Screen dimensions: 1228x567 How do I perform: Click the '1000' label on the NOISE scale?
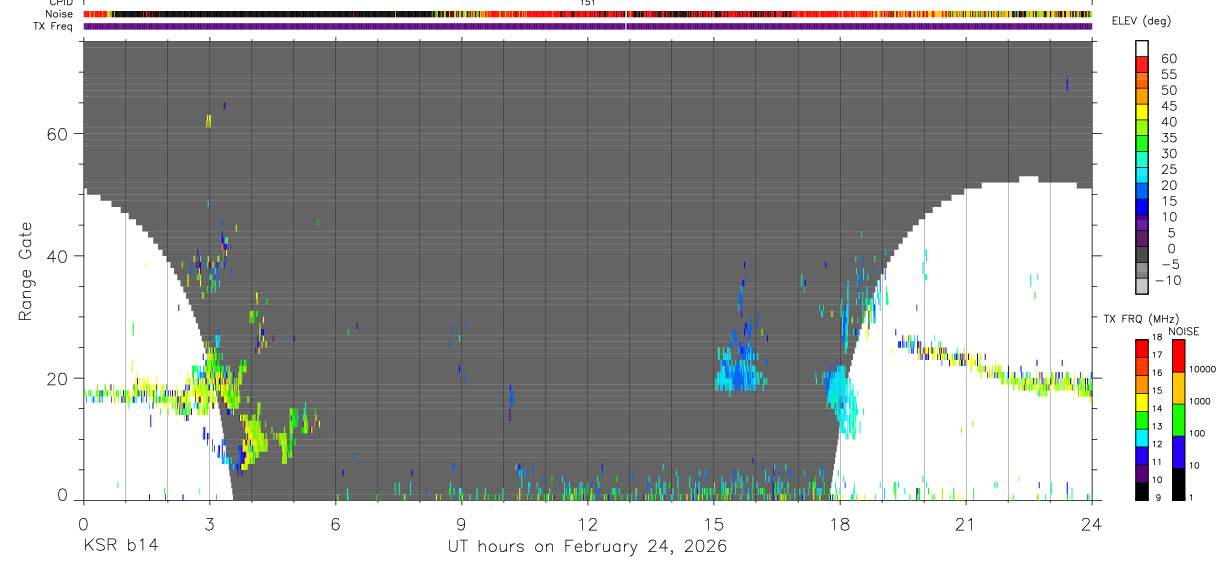pos(1198,401)
